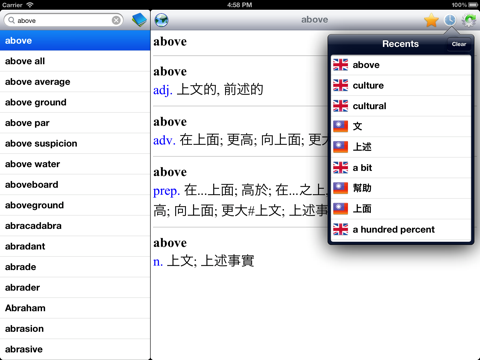Tap UK flag beside 'culture' recent
The height and width of the screenshot is (360, 480).
(340, 85)
